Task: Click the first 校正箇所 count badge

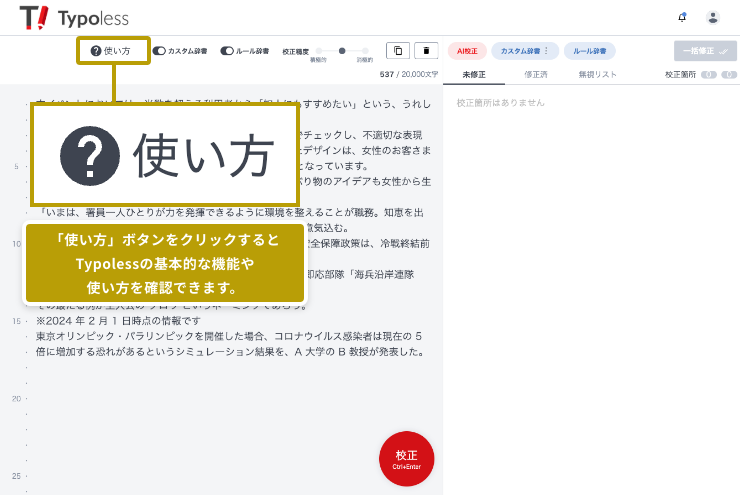Action: point(708,75)
